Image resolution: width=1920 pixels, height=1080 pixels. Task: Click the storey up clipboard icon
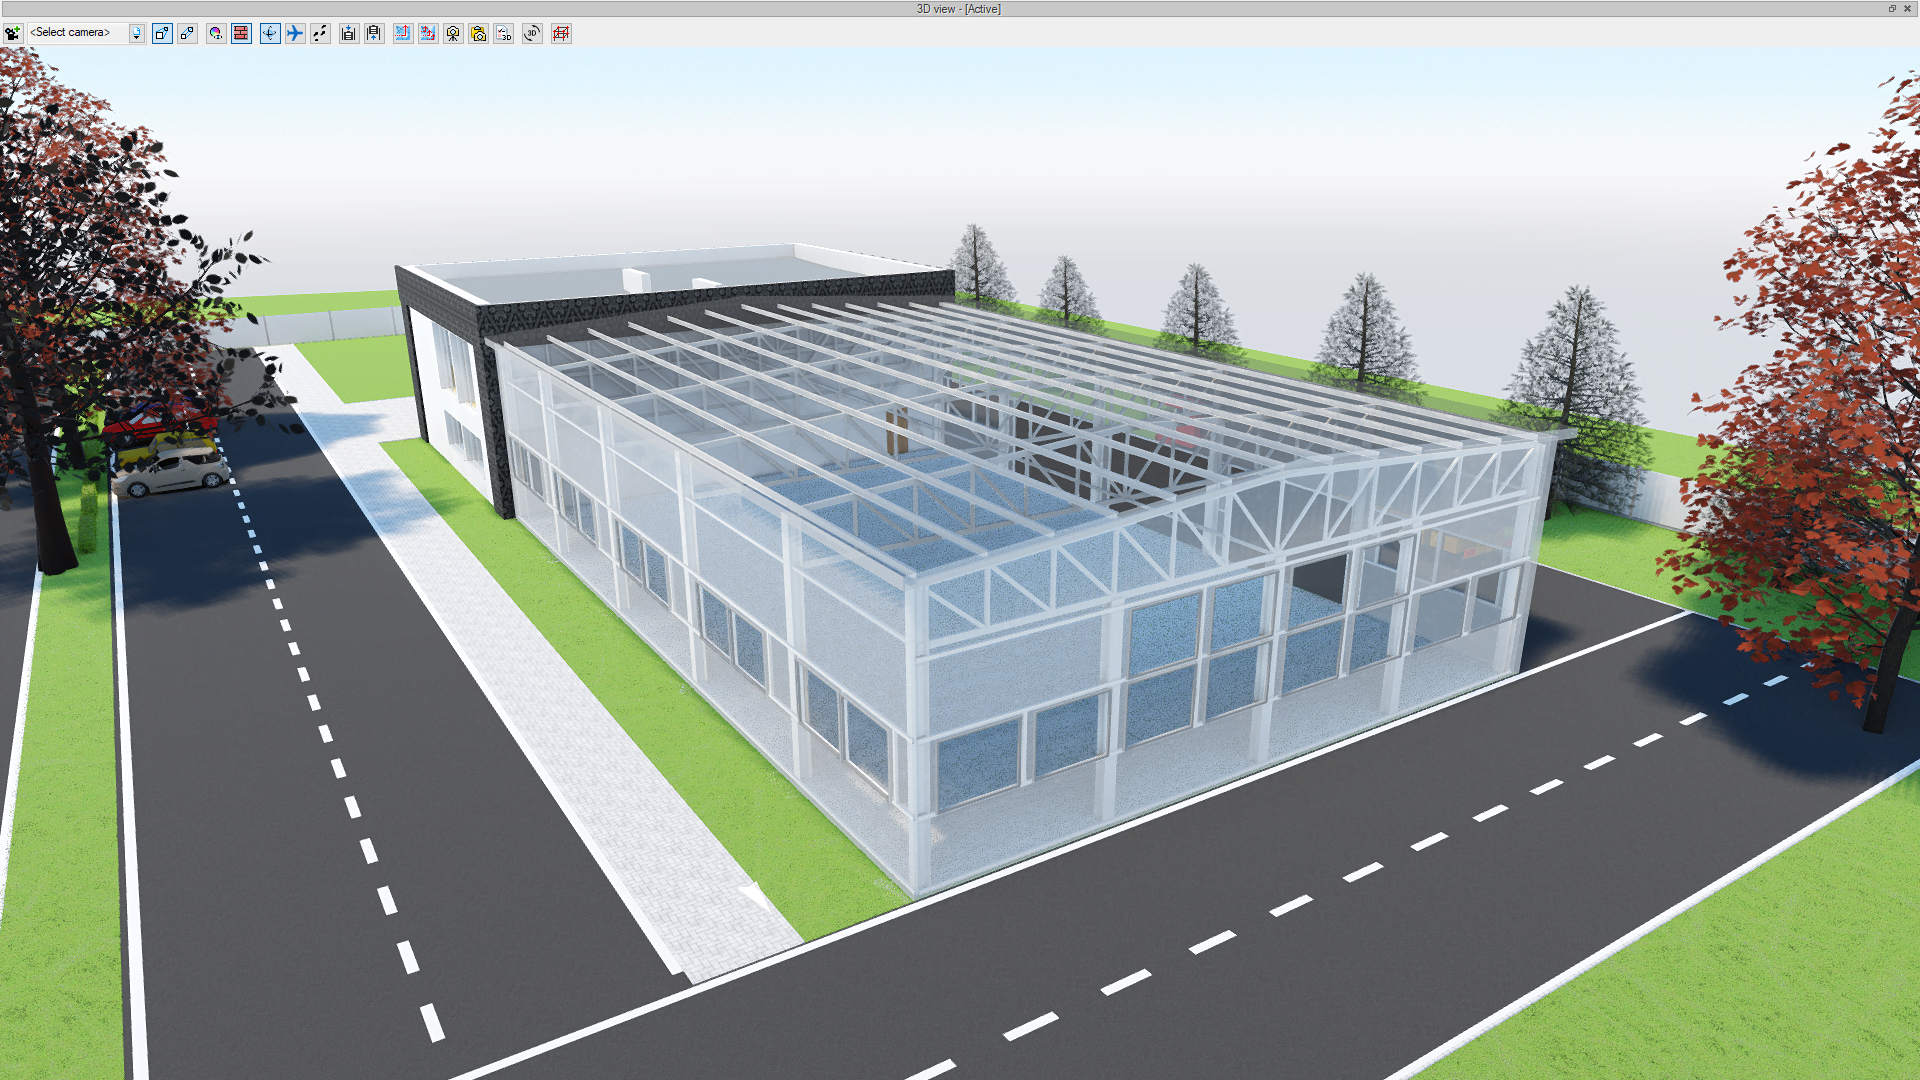click(x=374, y=33)
